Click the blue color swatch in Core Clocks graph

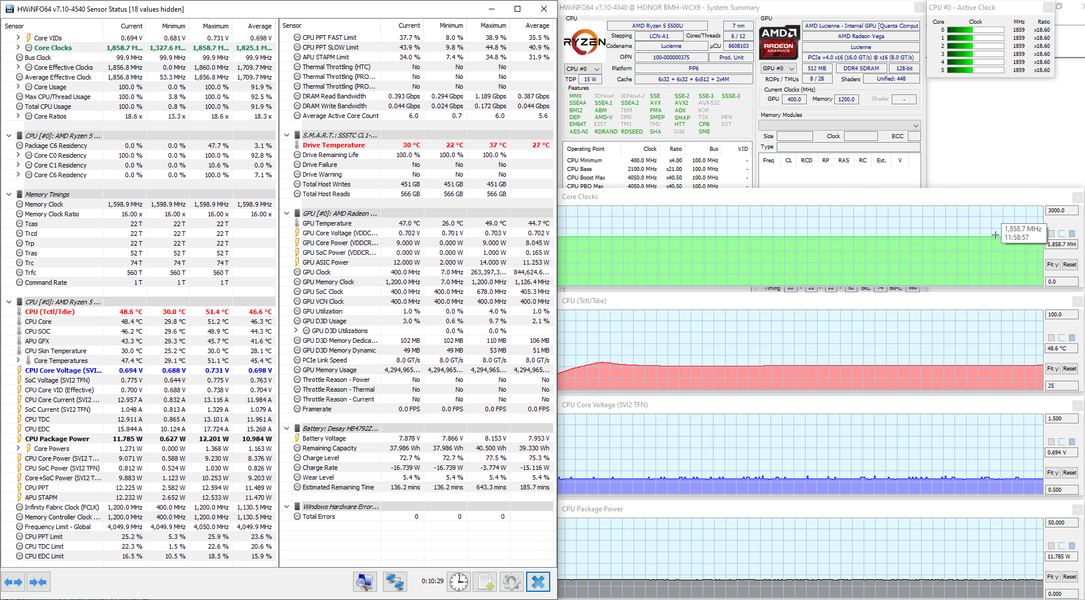(1072, 233)
